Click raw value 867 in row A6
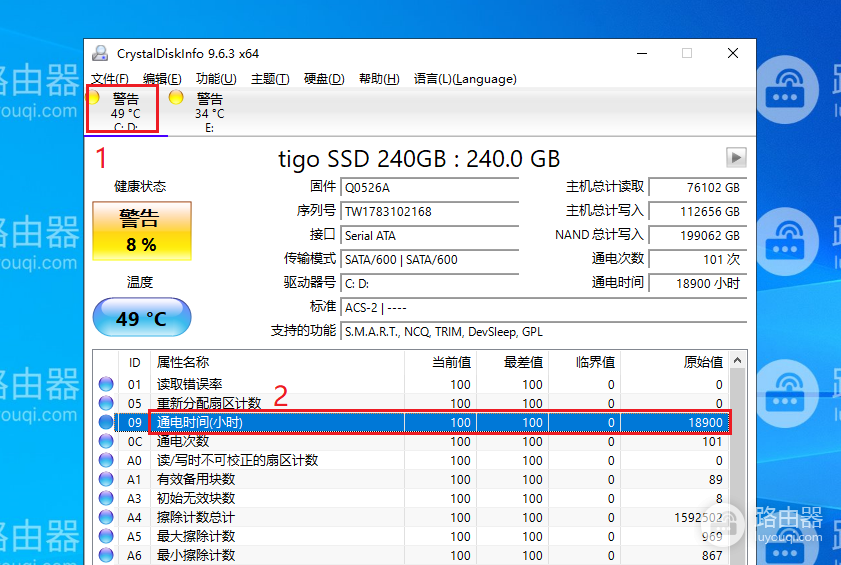Image resolution: width=841 pixels, height=565 pixels. pyautogui.click(x=712, y=555)
